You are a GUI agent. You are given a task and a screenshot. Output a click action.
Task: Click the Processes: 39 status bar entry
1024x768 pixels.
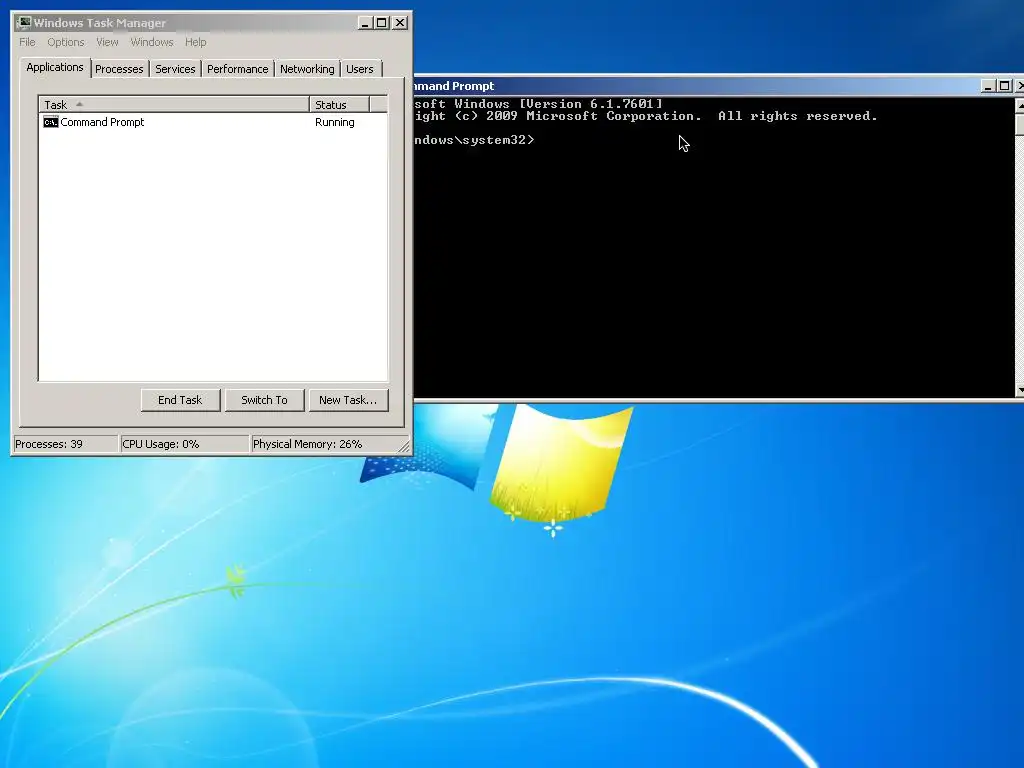pyautogui.click(x=65, y=444)
